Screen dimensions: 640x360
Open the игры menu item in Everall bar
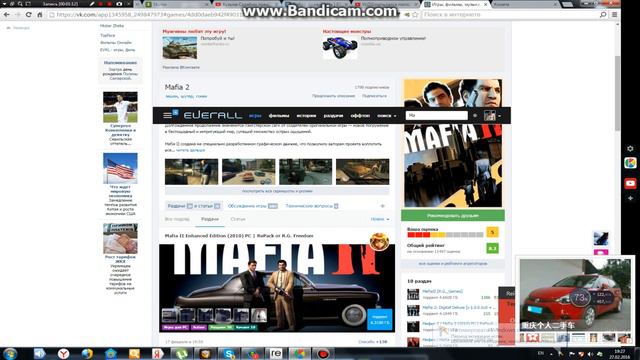(x=255, y=116)
